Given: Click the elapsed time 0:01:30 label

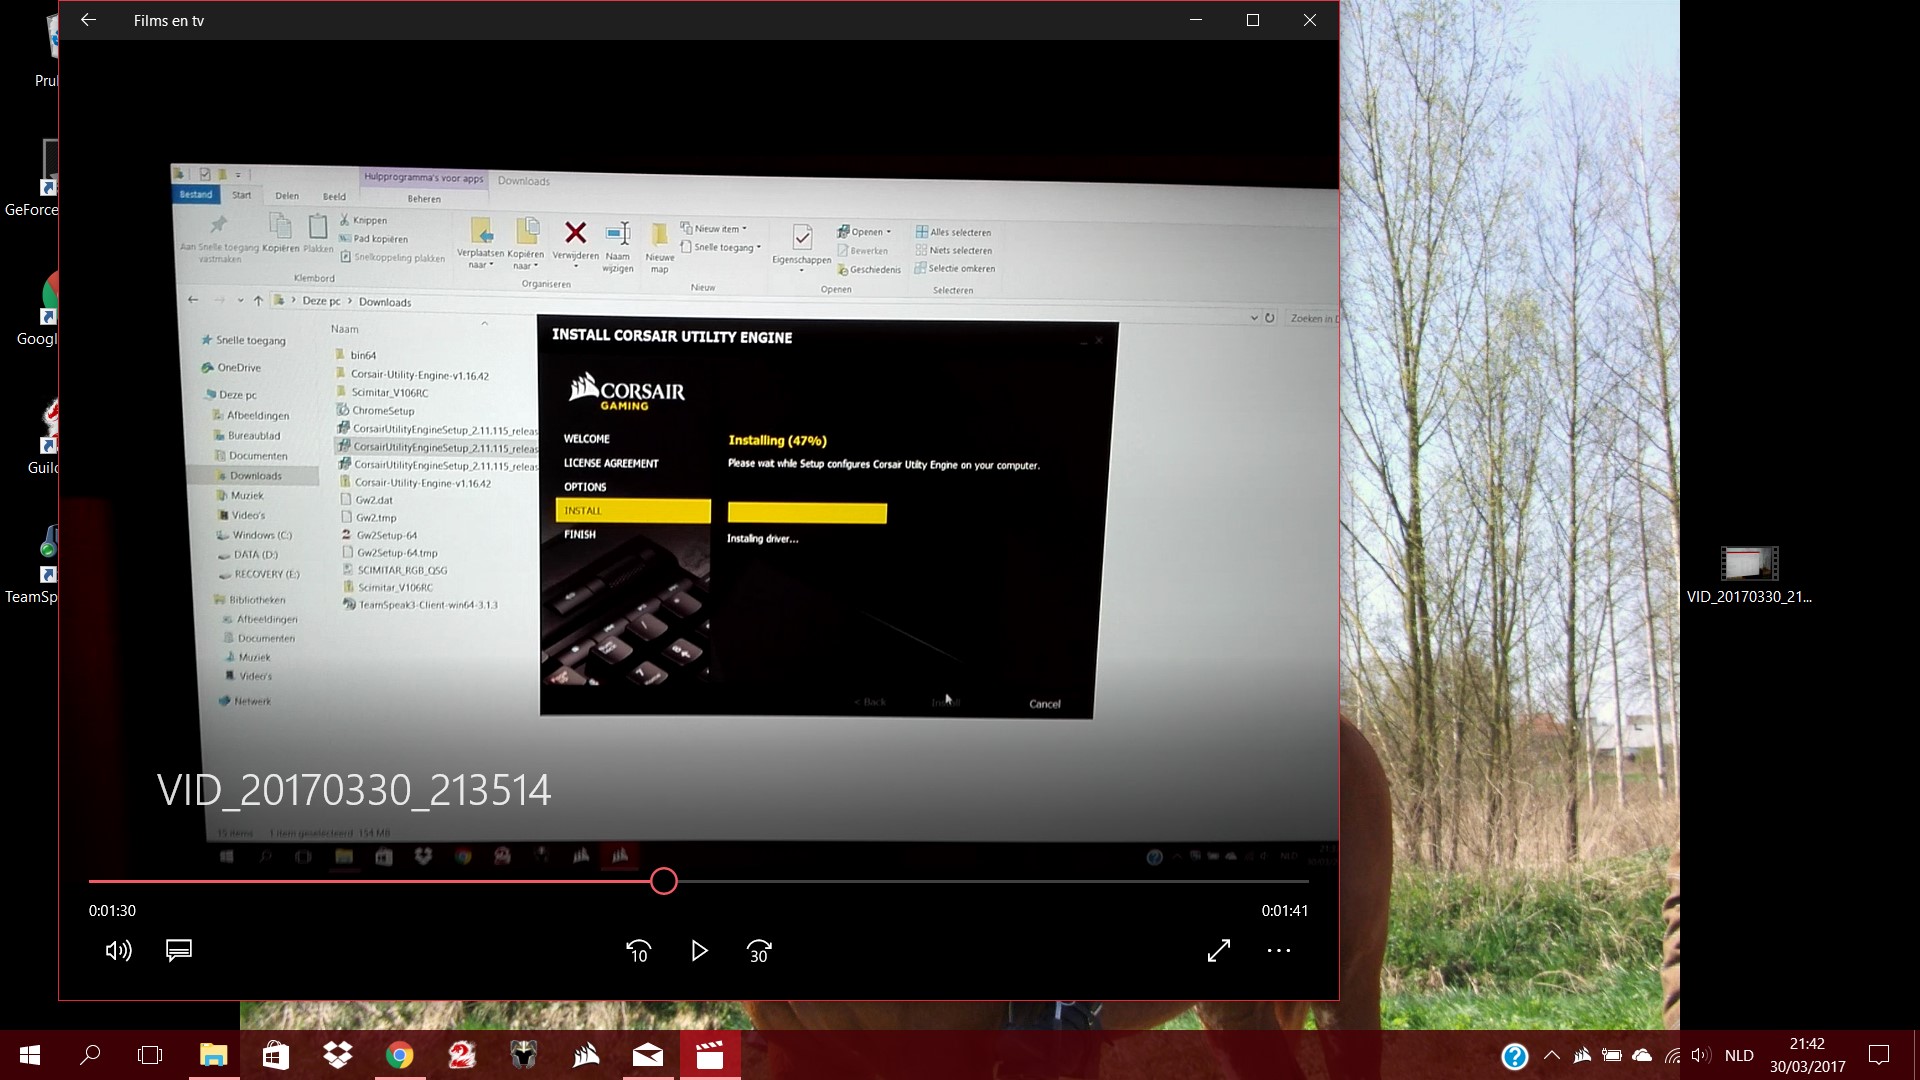Looking at the screenshot, I should click(112, 911).
